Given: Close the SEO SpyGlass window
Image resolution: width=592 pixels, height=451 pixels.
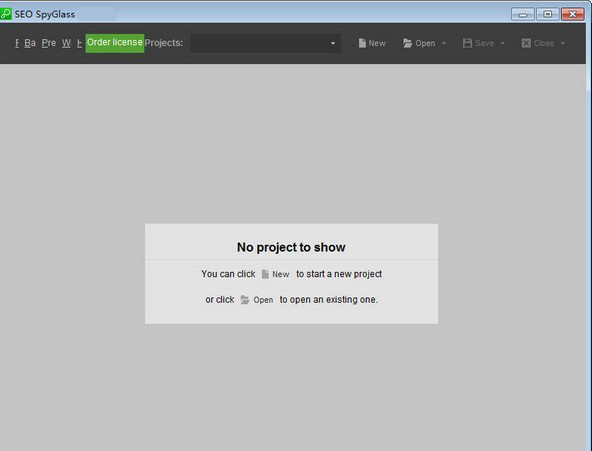Looking at the screenshot, I should 573,14.
